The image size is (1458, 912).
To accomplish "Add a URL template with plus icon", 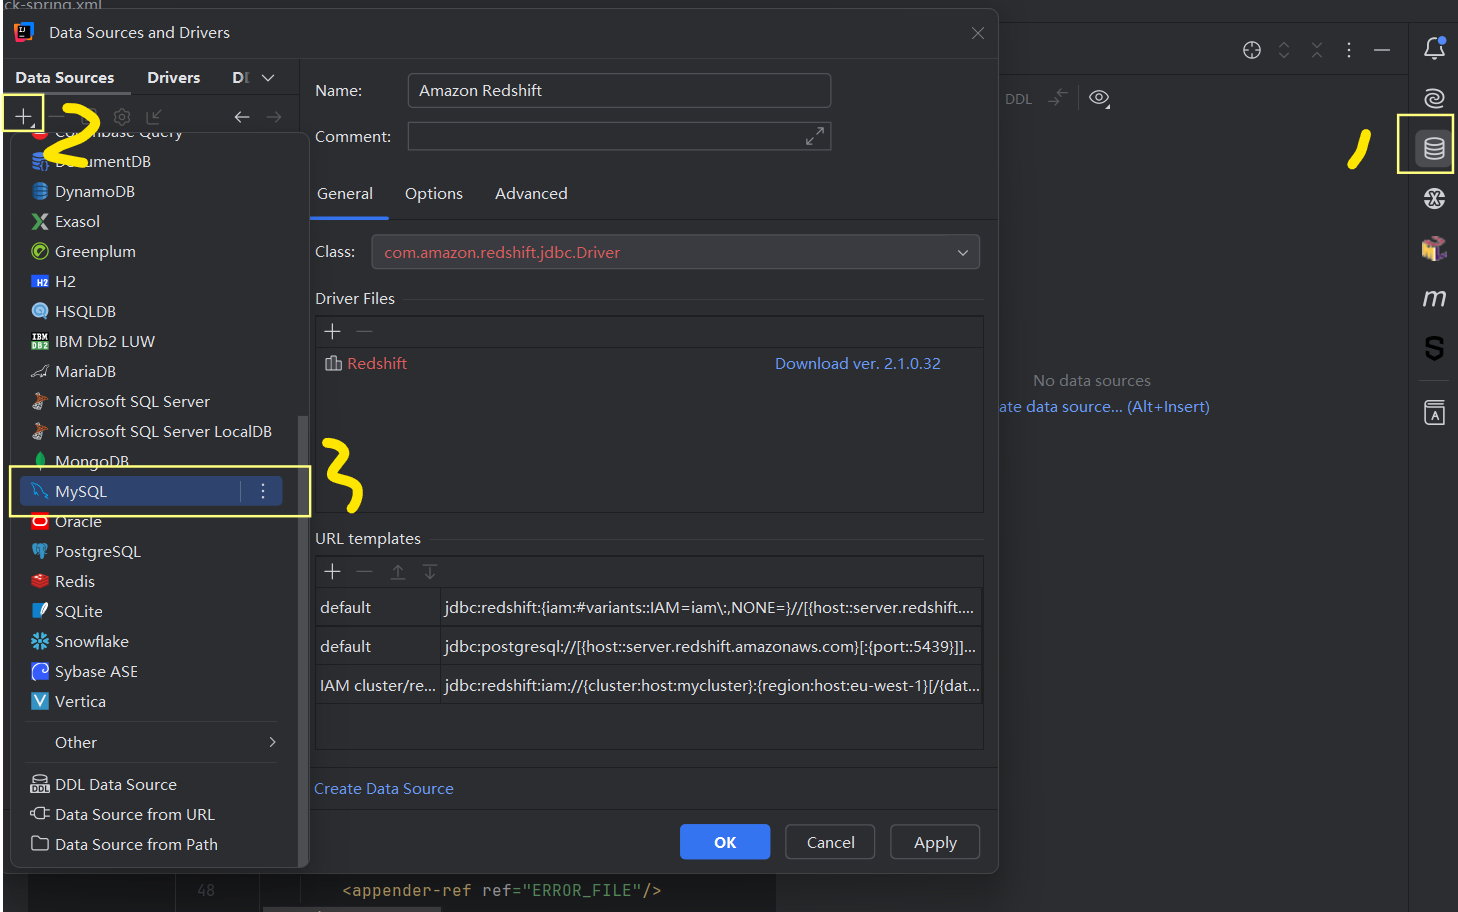I will (x=333, y=571).
